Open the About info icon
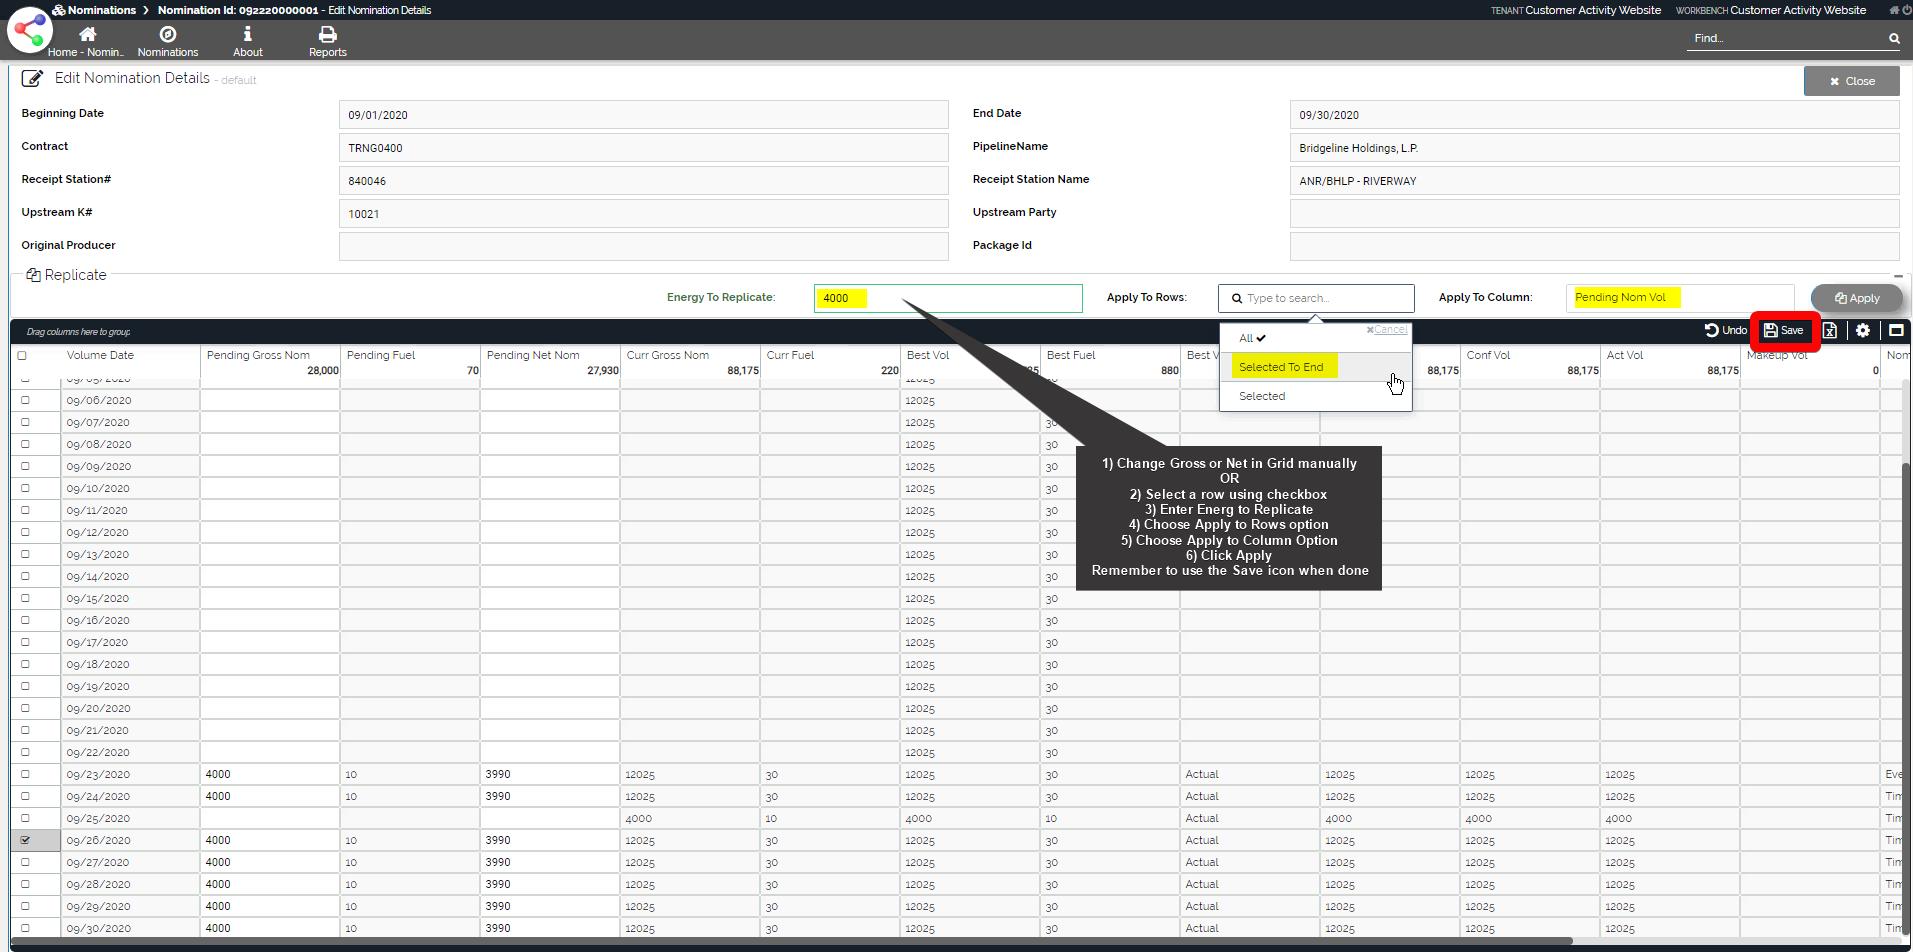Viewport: 1913px width, 952px height. point(247,35)
